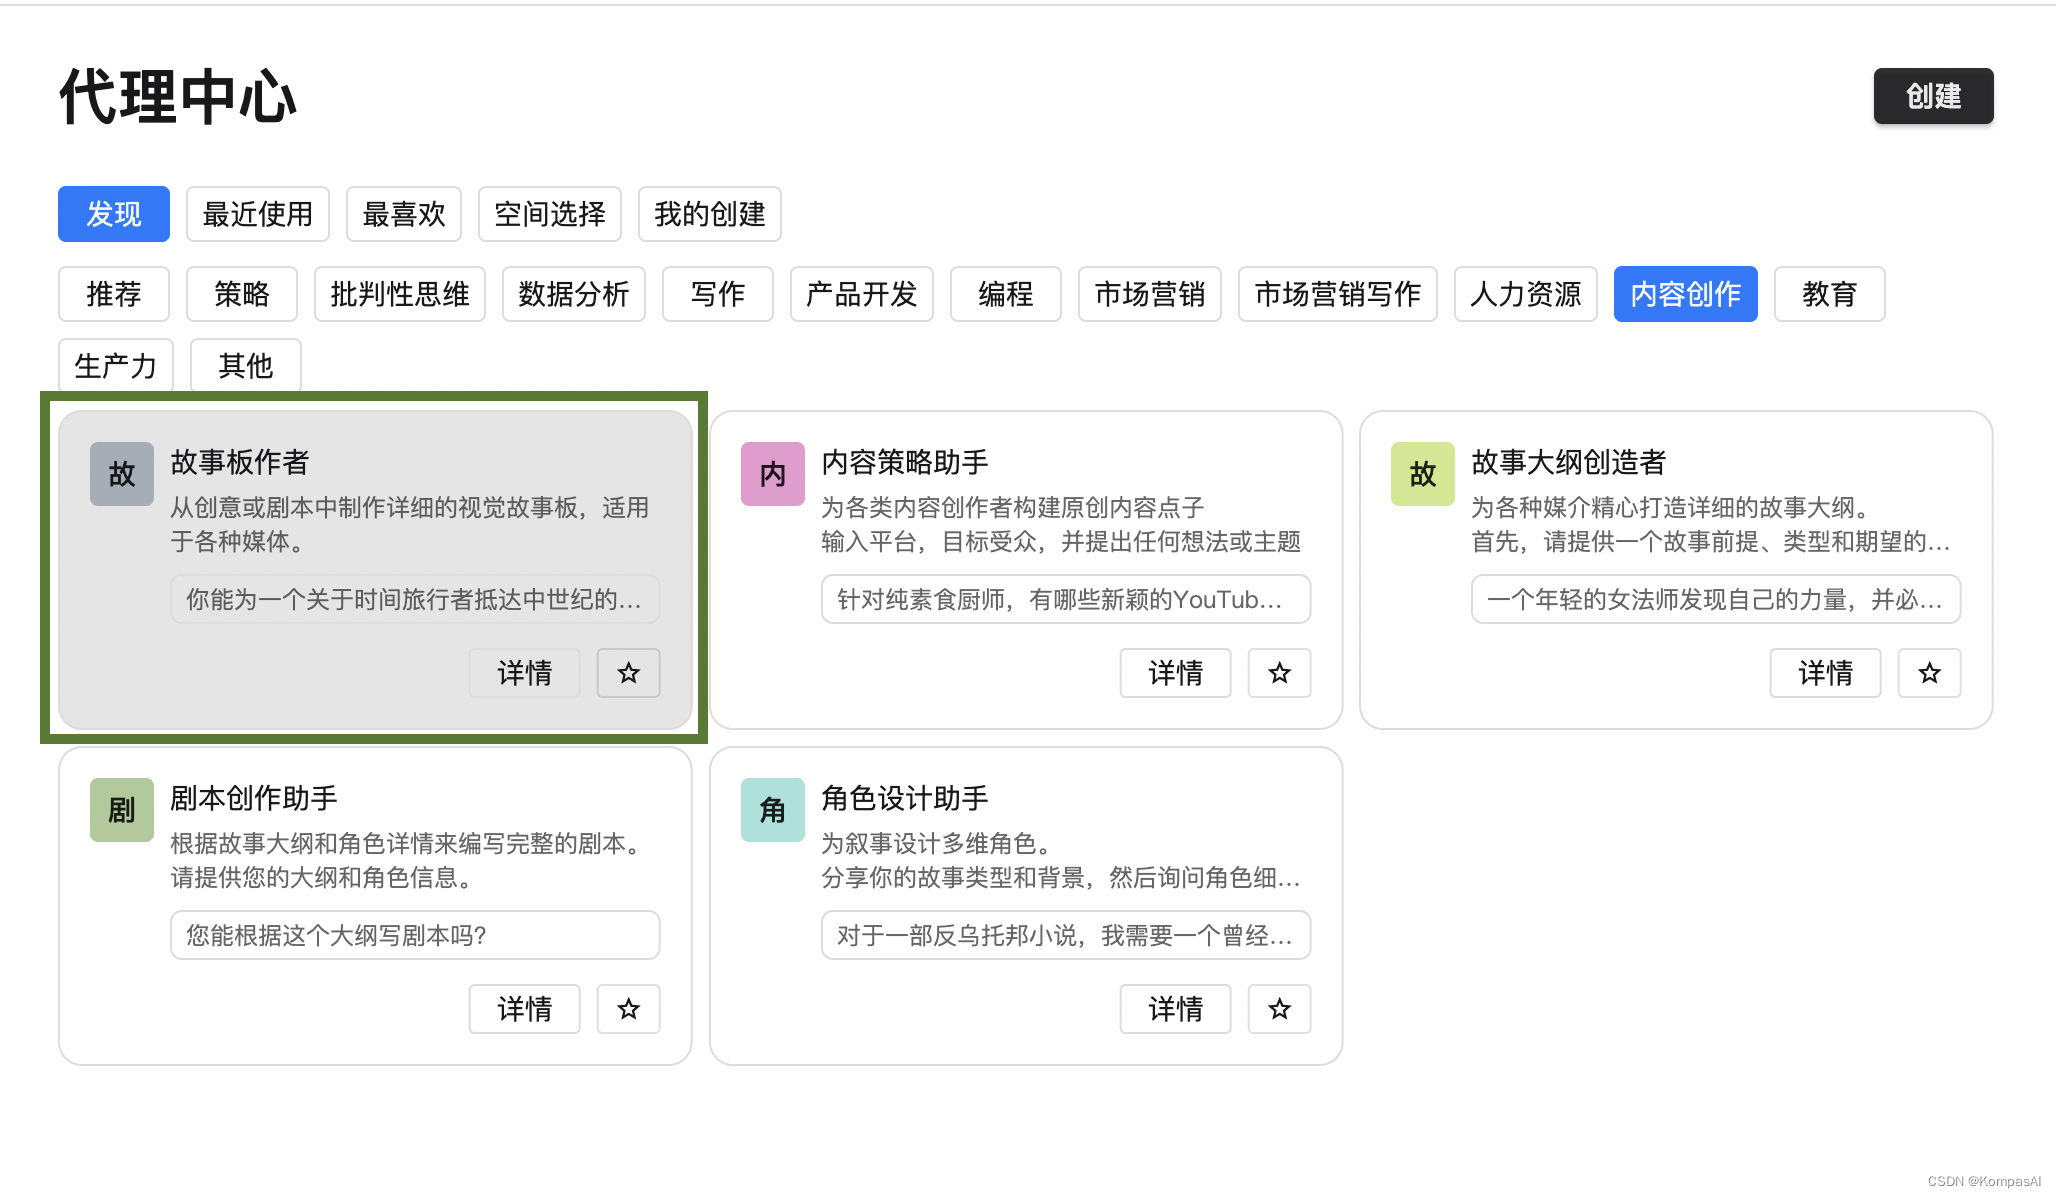Star the 内容策略助手 agent

(1279, 673)
